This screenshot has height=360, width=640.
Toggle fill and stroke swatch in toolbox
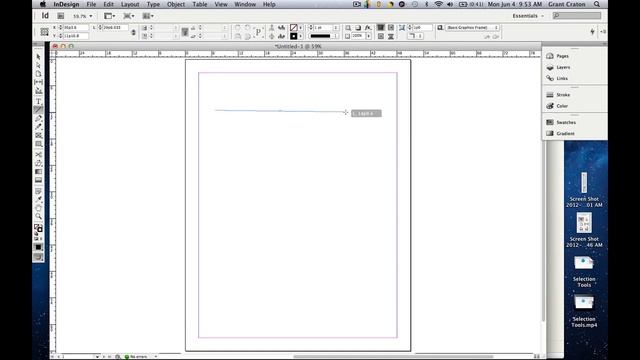point(38,229)
